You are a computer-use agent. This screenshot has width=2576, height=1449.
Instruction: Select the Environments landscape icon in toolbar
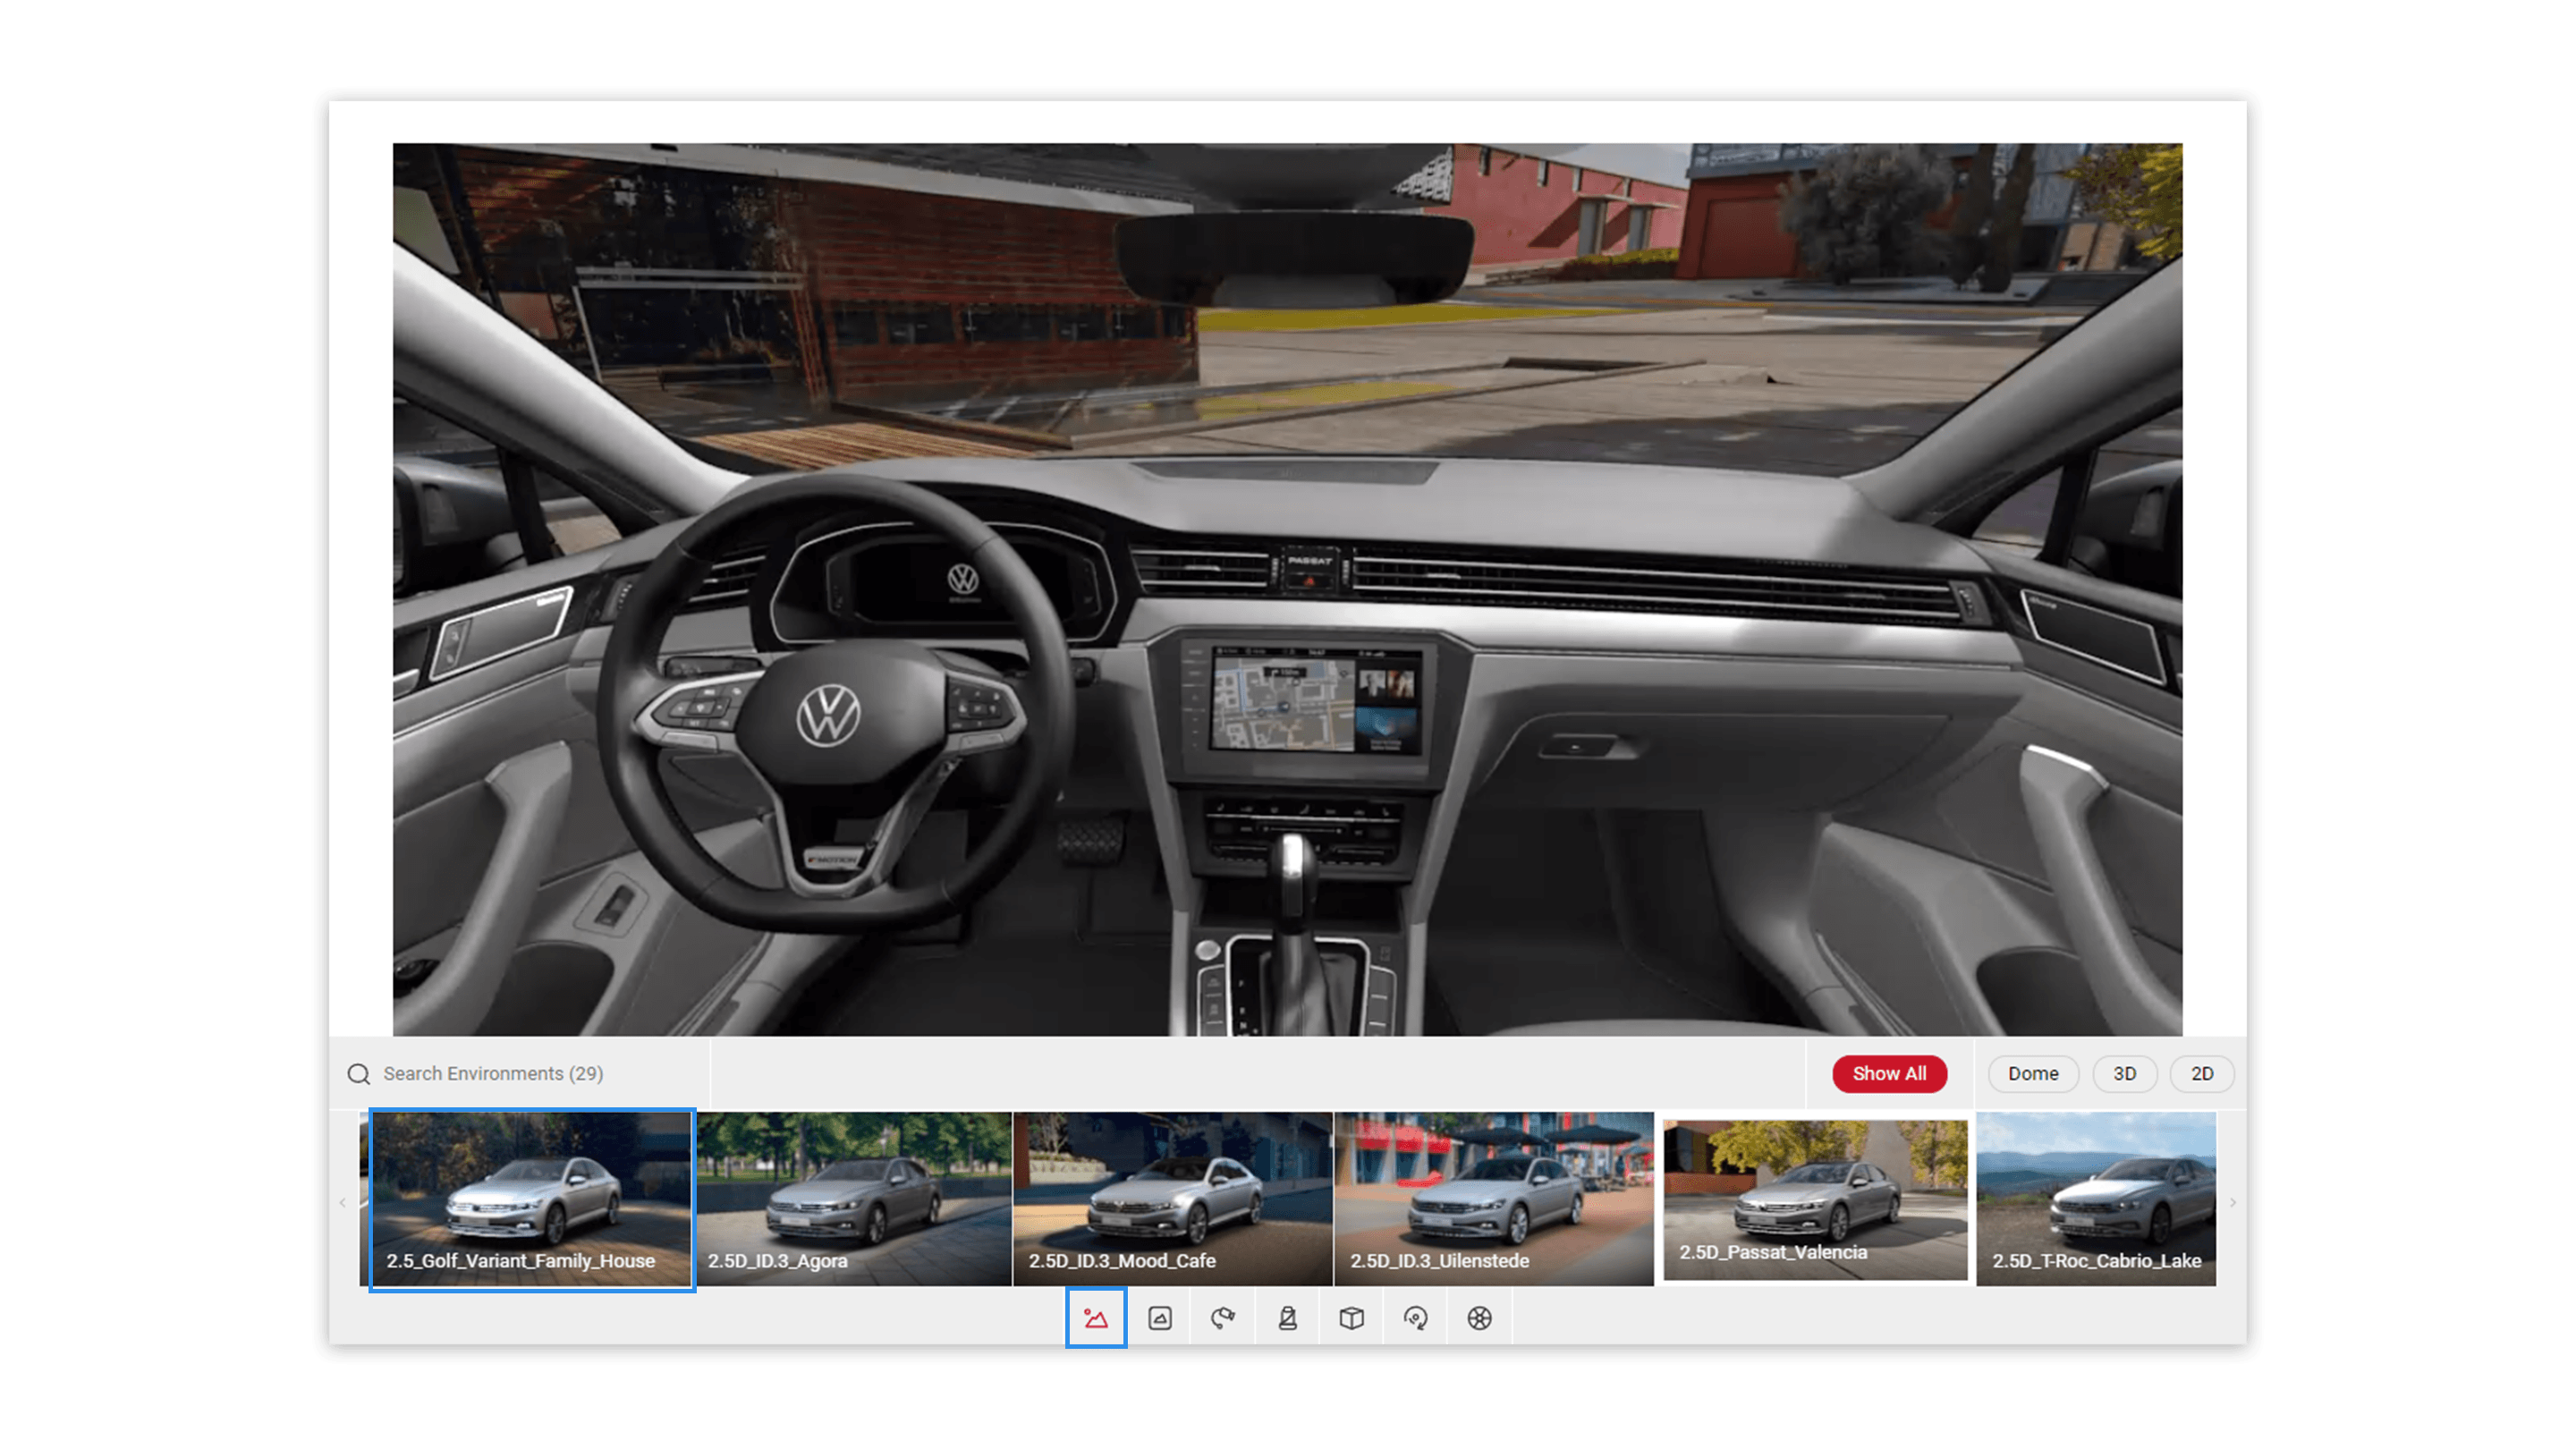(1096, 1318)
